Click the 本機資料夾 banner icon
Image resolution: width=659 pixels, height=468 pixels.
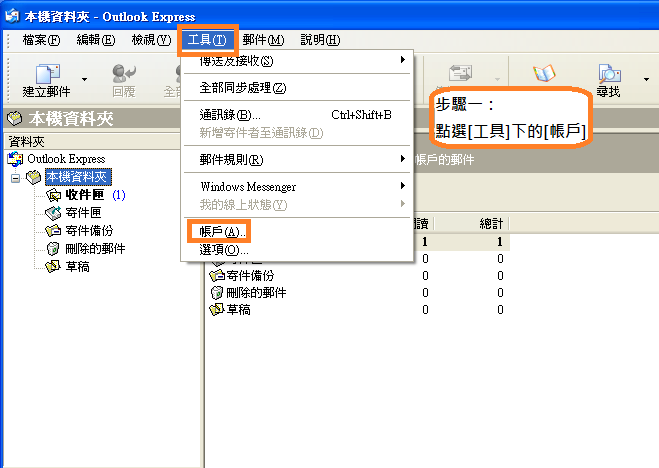(x=15, y=118)
